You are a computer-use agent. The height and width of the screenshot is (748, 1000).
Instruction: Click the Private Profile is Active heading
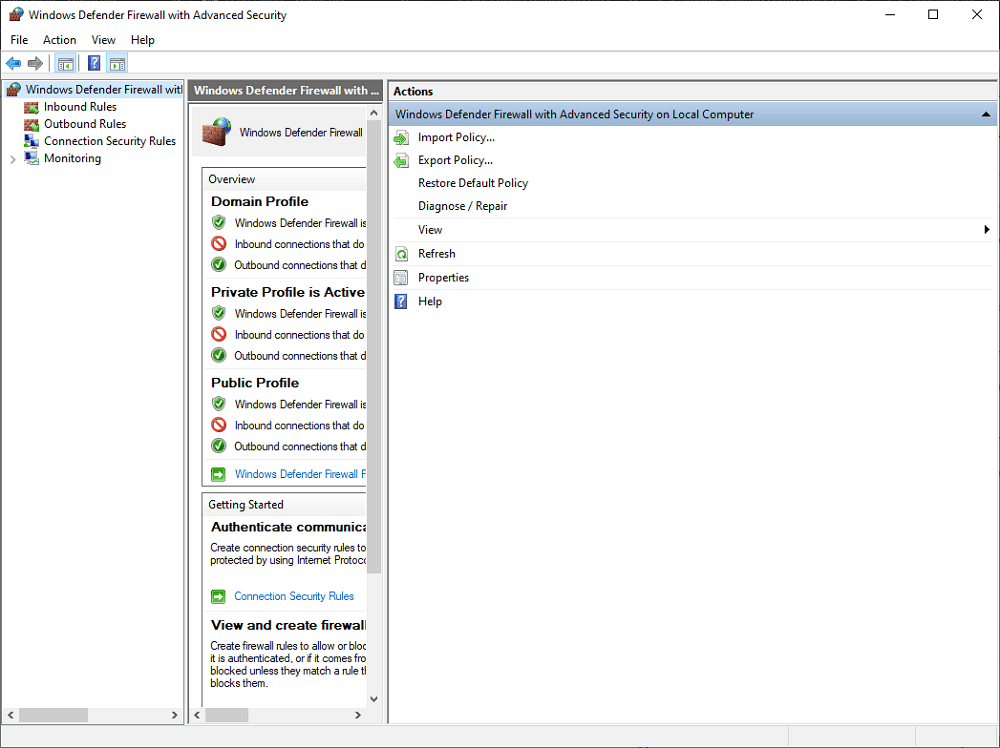tap(288, 292)
